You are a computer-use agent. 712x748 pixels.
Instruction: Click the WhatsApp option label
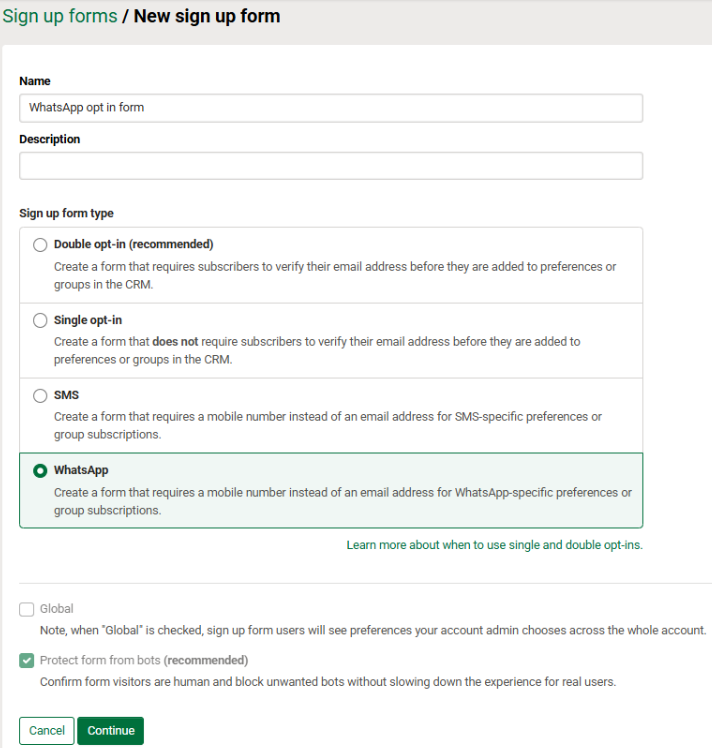[x=81, y=470]
